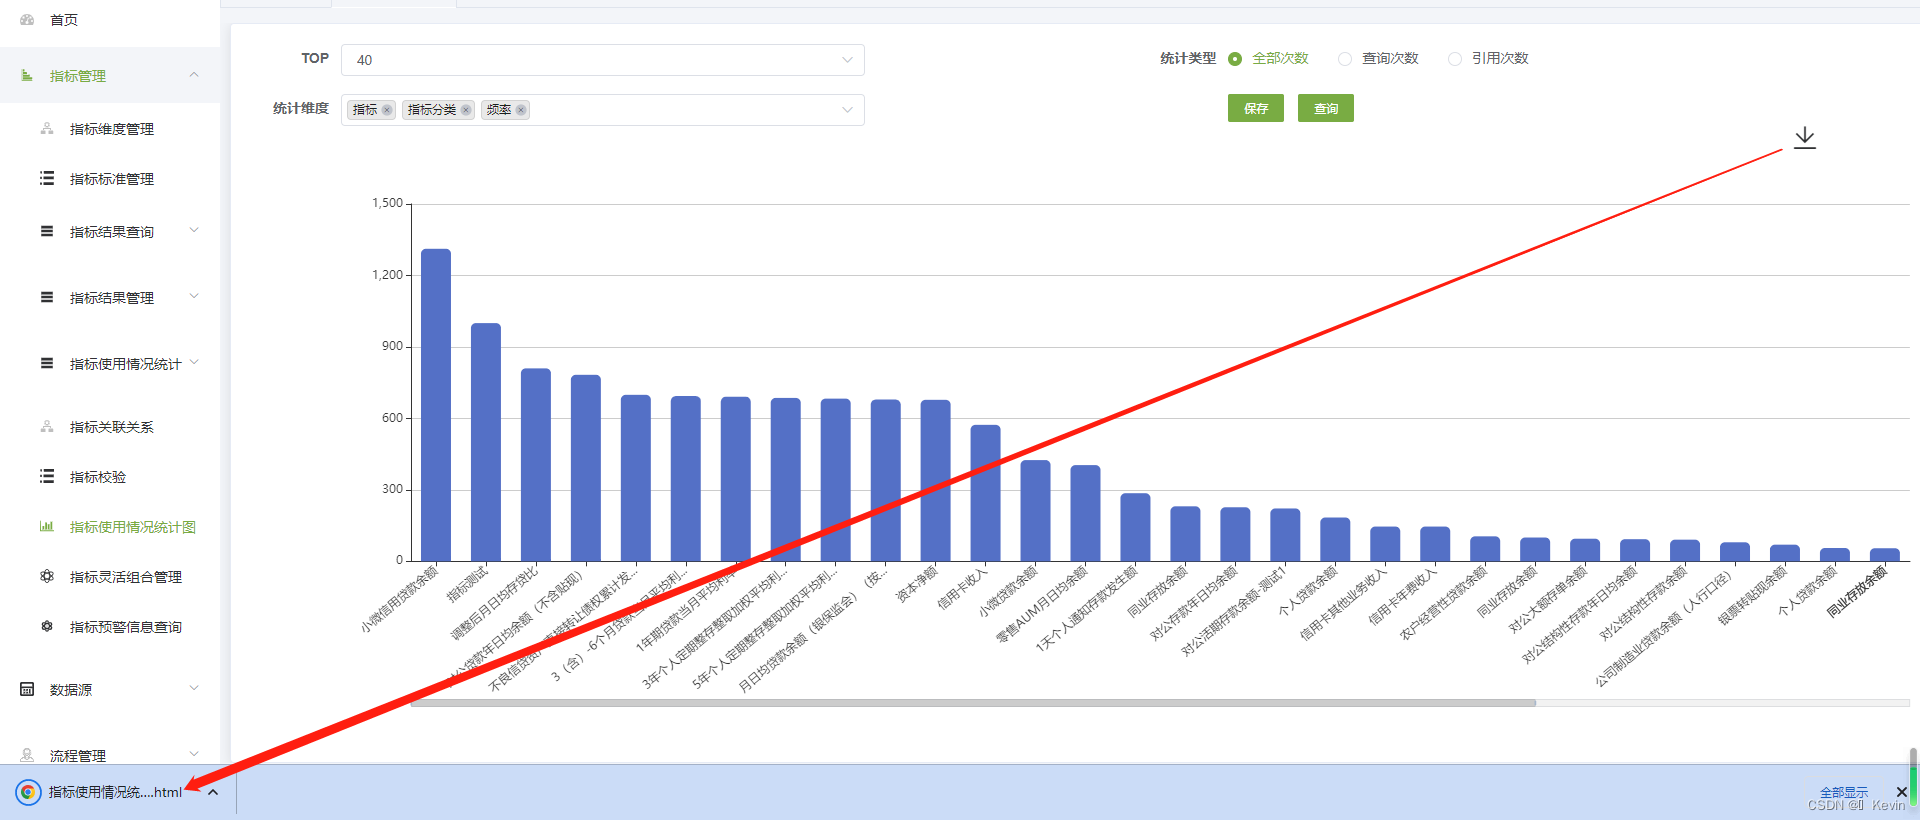Click the 1,500 y-axis label
This screenshot has width=1920, height=820.
(x=387, y=203)
